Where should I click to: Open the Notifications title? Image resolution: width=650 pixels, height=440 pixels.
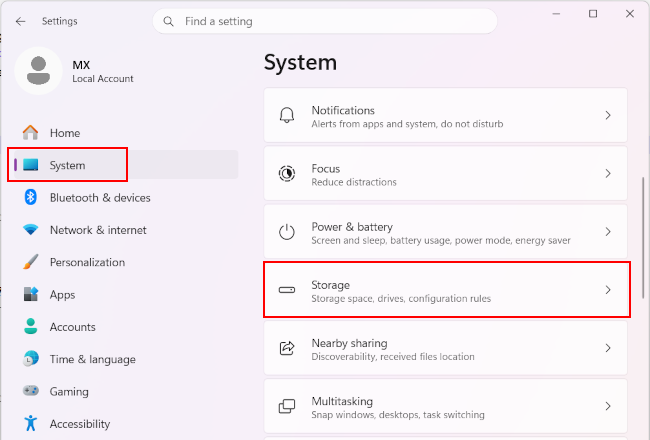[x=343, y=110]
